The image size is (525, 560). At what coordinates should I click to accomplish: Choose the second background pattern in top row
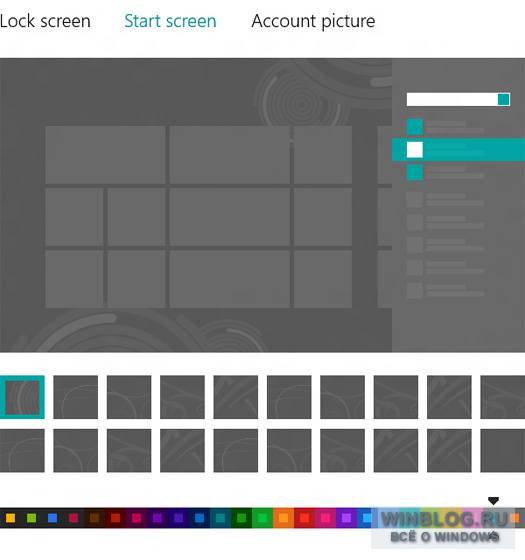point(75,397)
